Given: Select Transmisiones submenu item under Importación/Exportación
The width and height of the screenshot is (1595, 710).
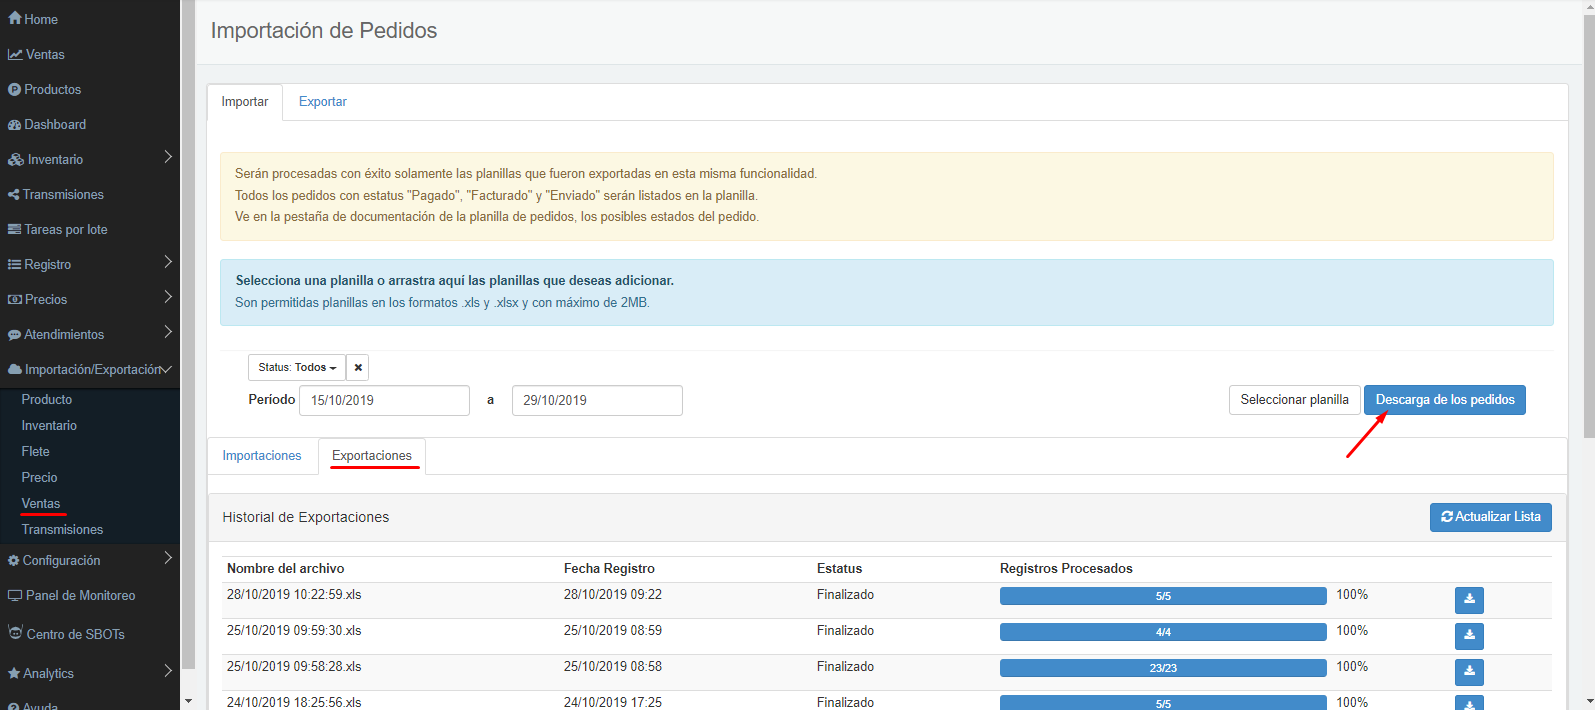Looking at the screenshot, I should (x=62, y=530).
